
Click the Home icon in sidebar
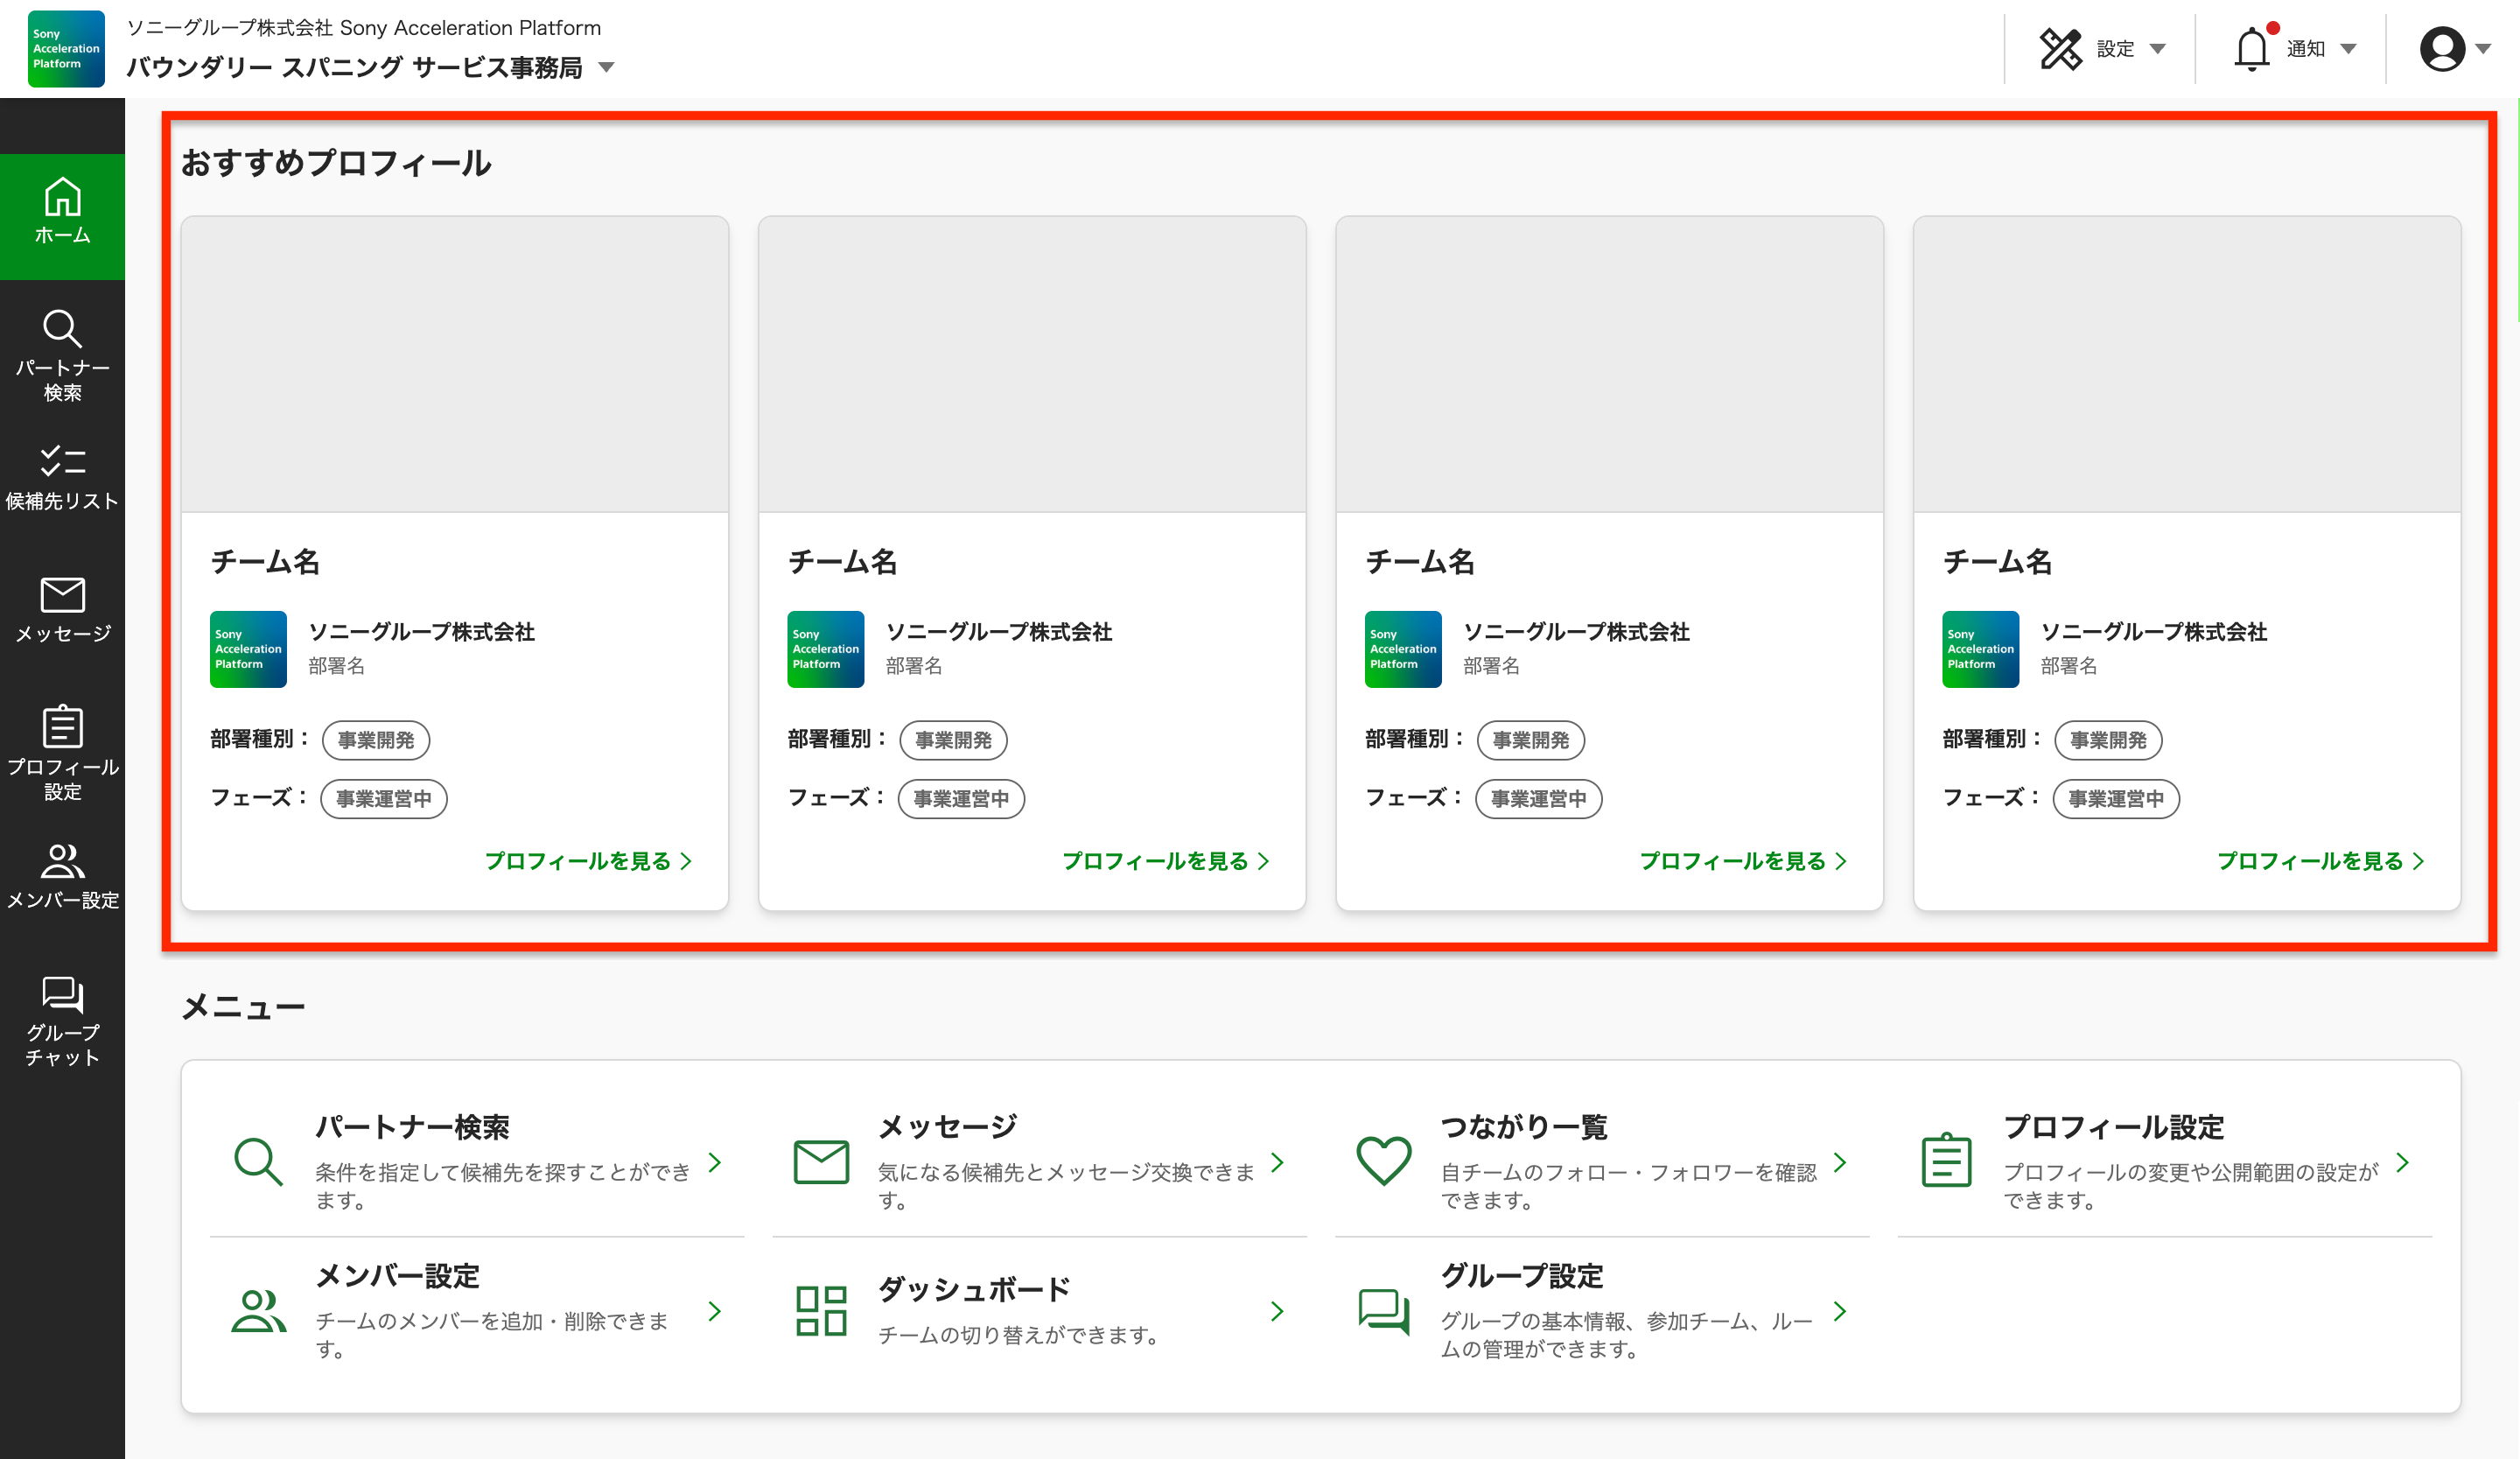62,198
